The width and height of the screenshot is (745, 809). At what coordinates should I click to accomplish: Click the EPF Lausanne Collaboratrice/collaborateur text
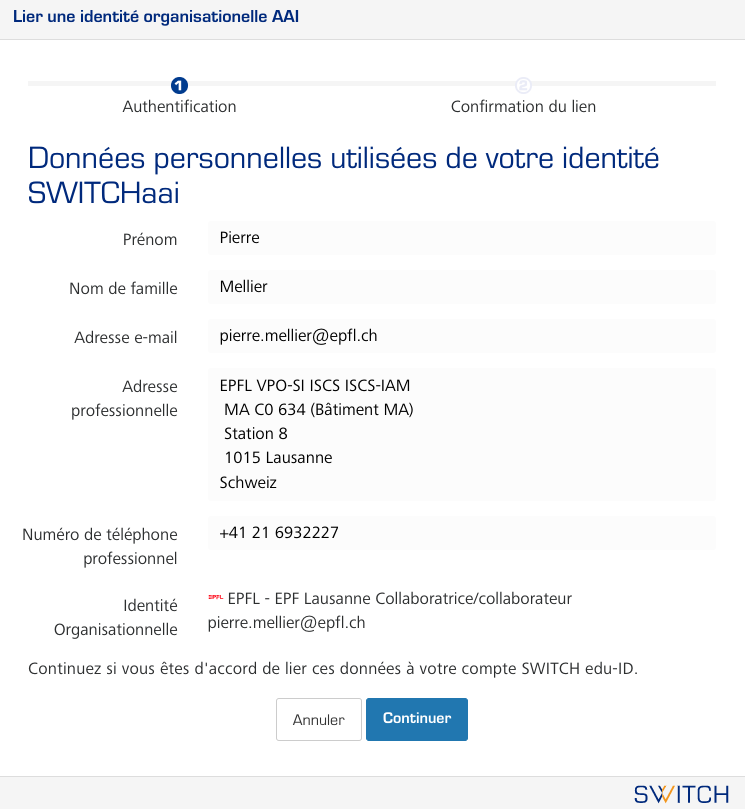[400, 599]
